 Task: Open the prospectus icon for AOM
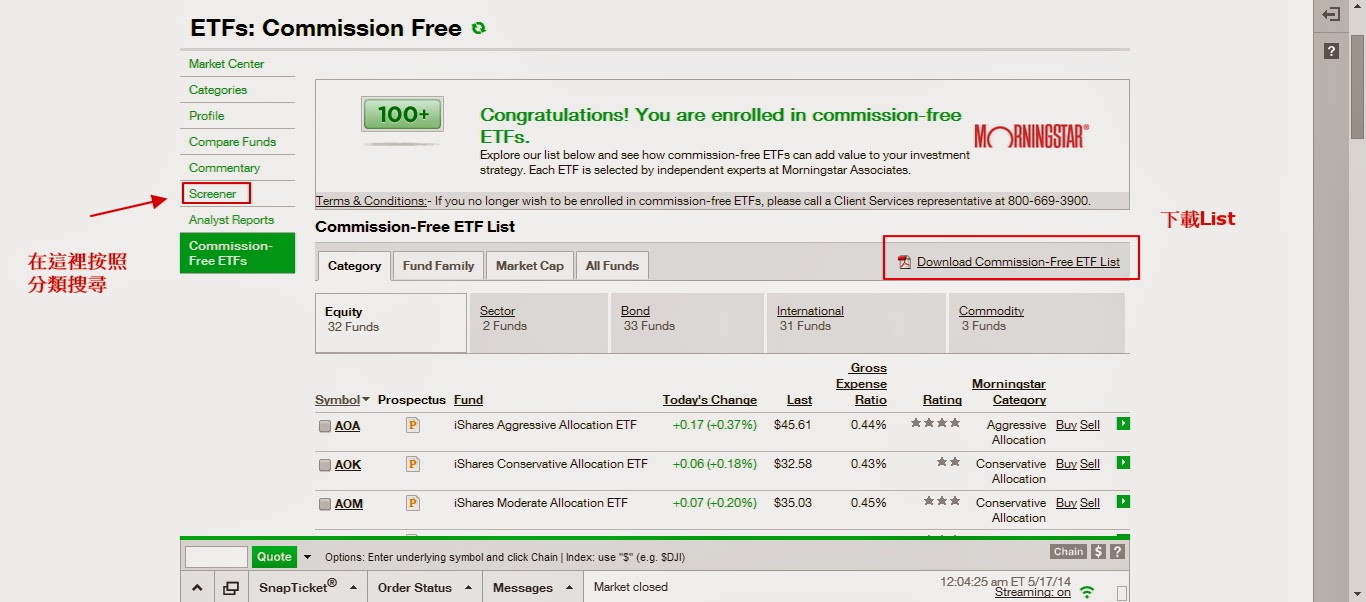click(x=413, y=503)
